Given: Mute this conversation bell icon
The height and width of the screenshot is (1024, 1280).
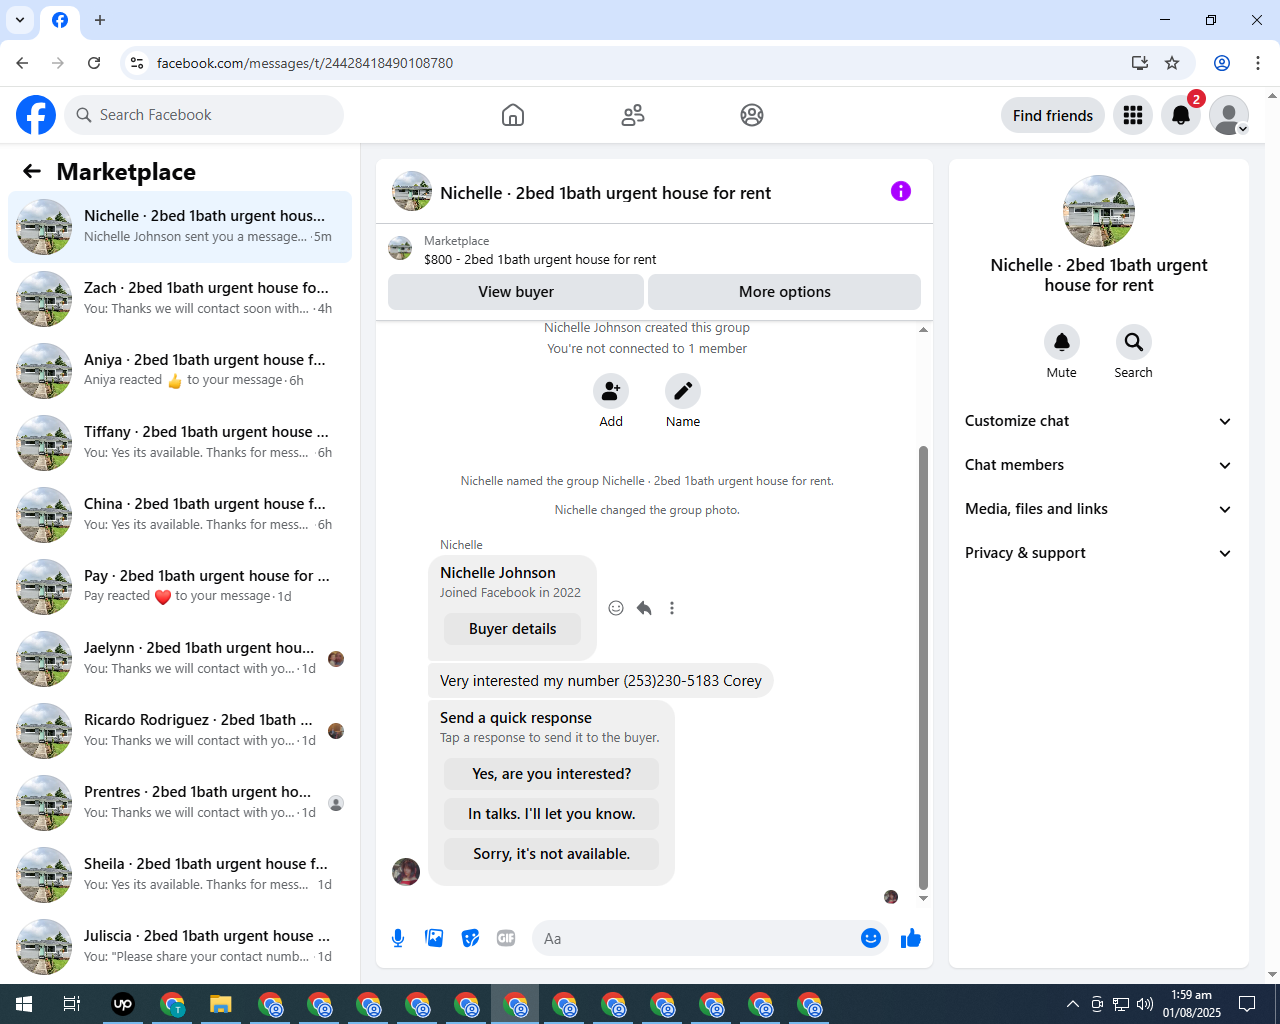Looking at the screenshot, I should coord(1062,342).
